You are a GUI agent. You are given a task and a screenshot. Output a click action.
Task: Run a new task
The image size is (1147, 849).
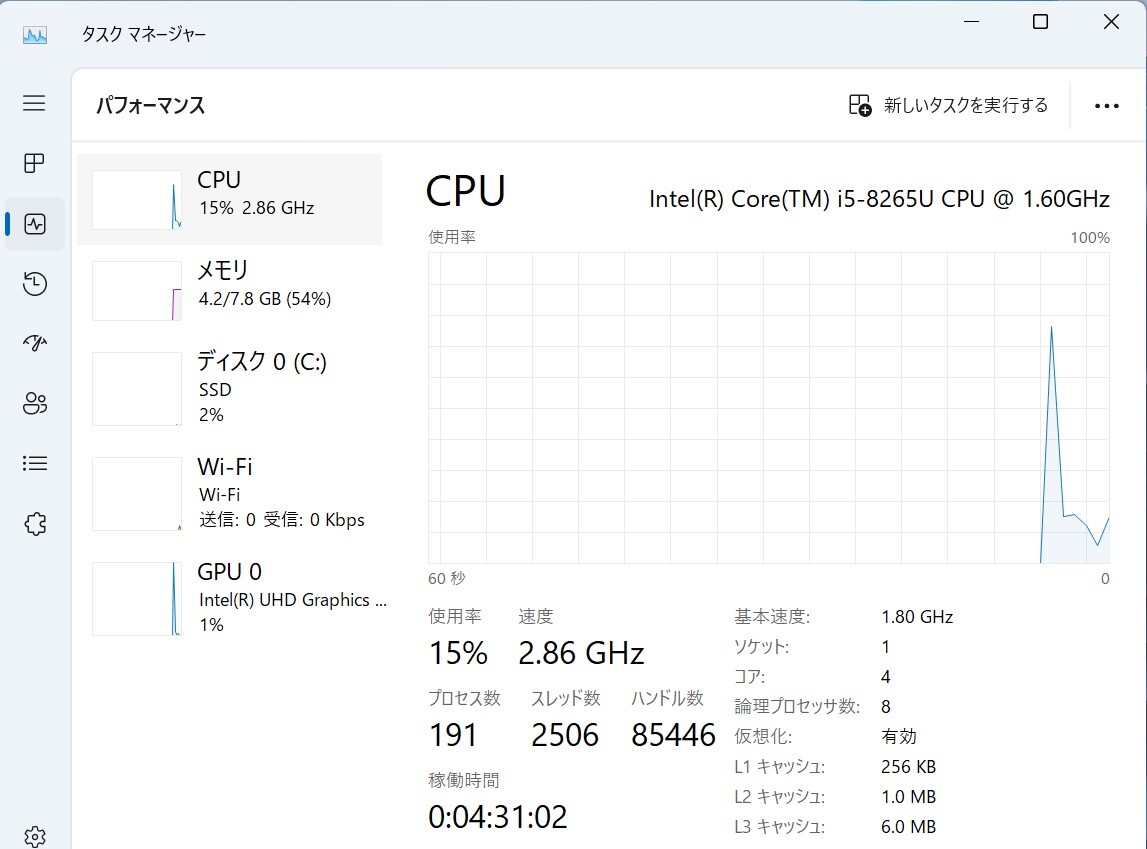click(949, 104)
